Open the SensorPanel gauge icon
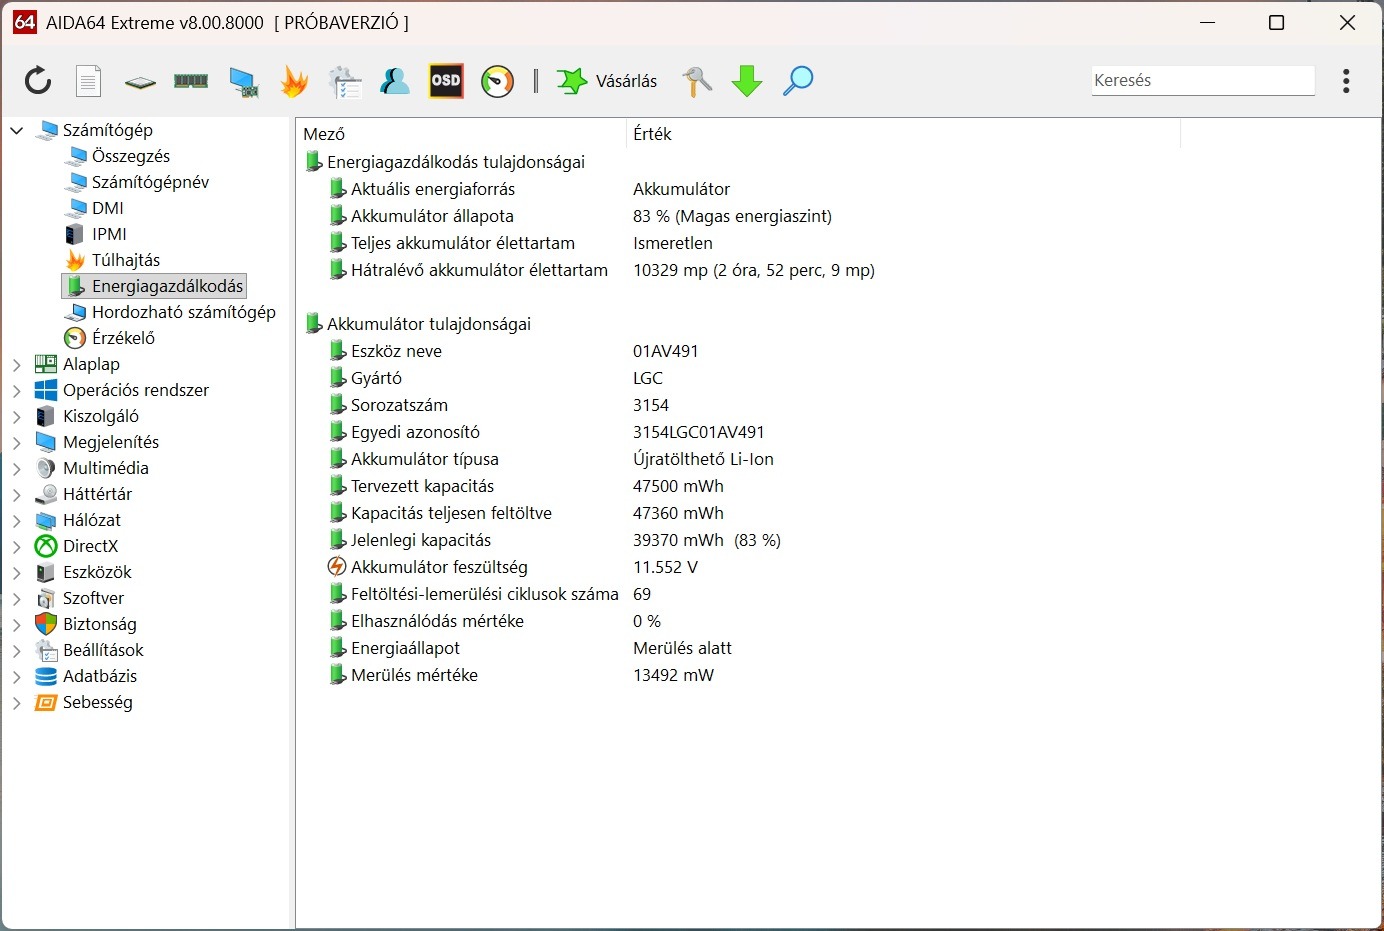The width and height of the screenshot is (1384, 931). point(497,81)
